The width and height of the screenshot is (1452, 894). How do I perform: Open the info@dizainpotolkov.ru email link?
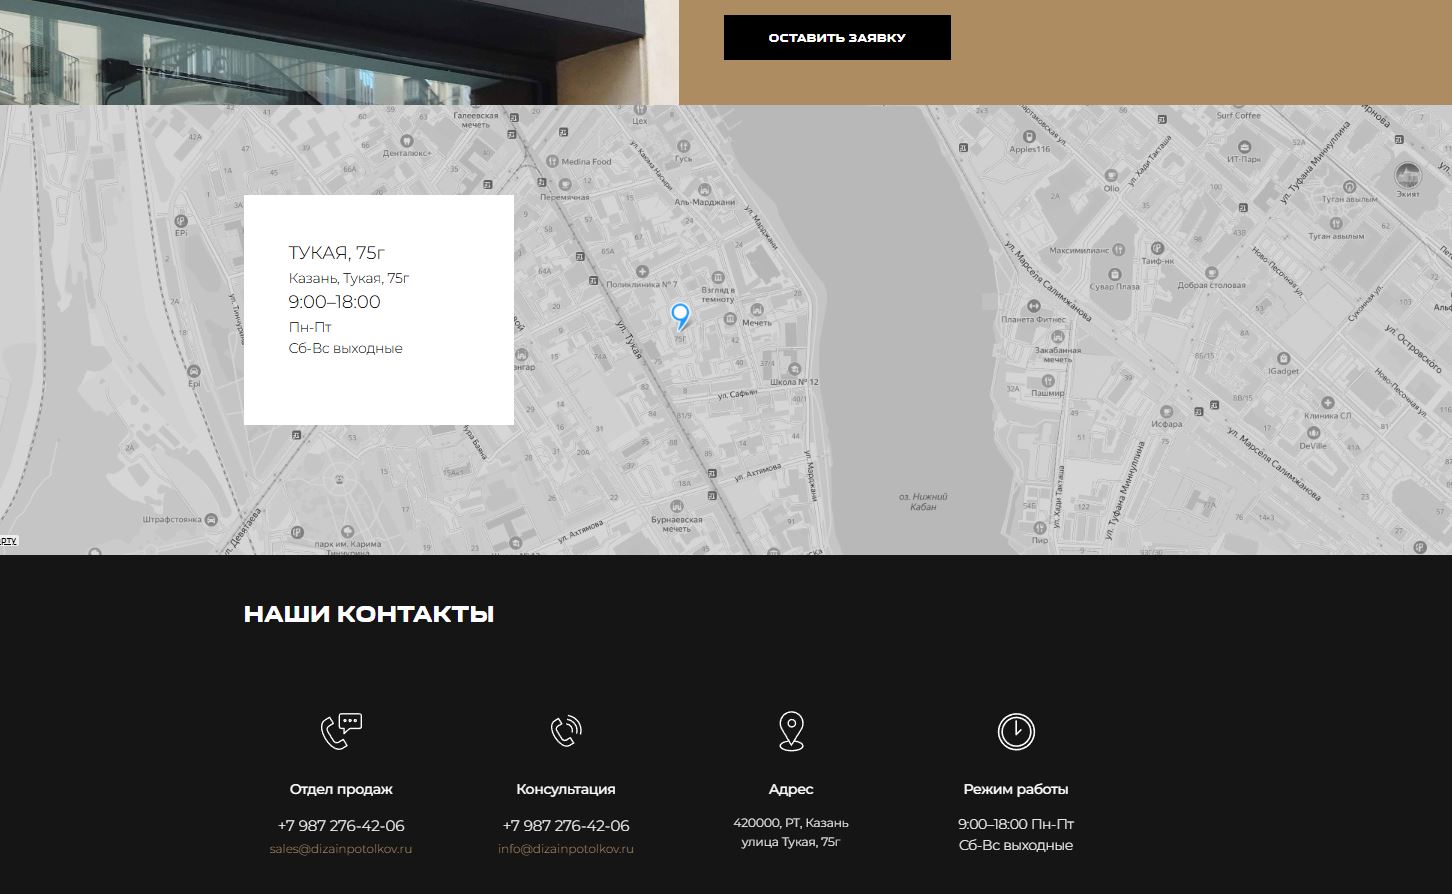tap(566, 849)
